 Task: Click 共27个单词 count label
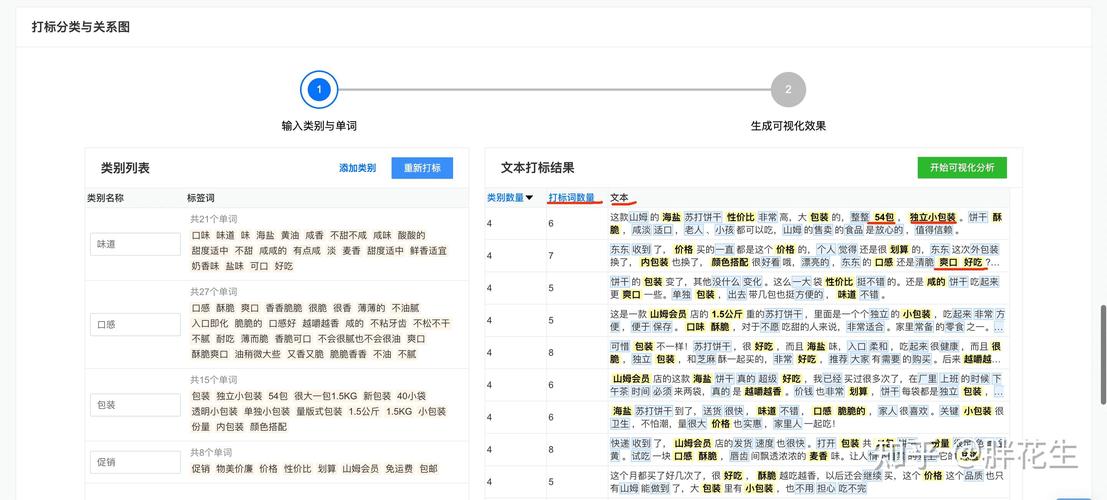213,292
